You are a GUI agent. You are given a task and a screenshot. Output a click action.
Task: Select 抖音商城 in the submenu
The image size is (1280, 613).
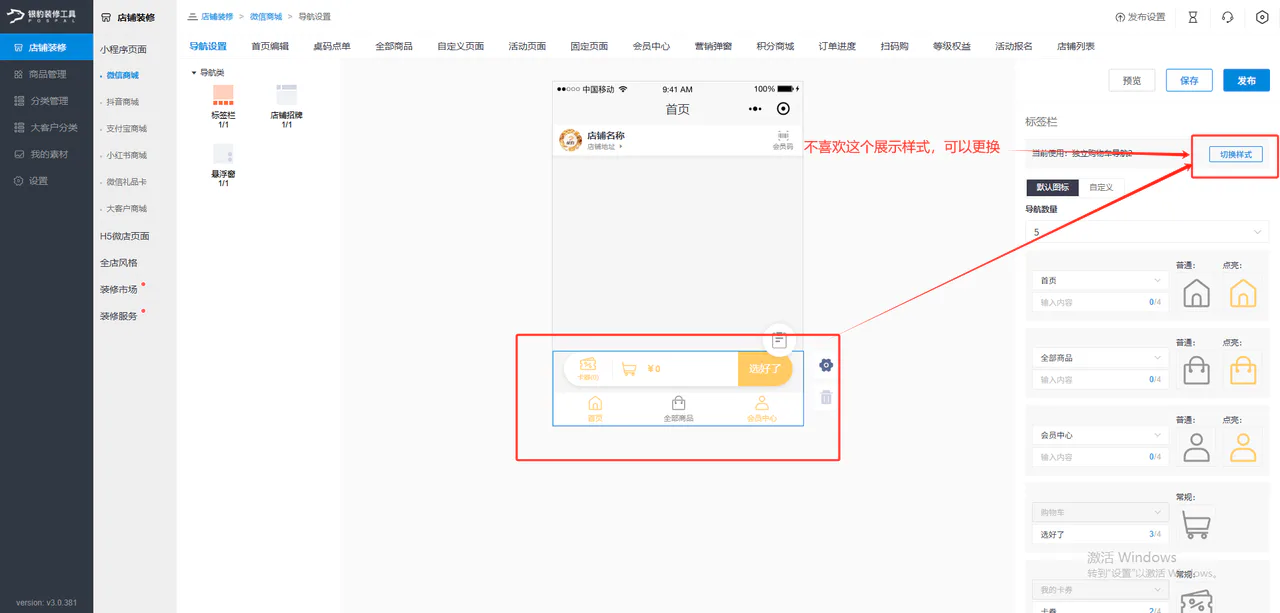tap(123, 102)
